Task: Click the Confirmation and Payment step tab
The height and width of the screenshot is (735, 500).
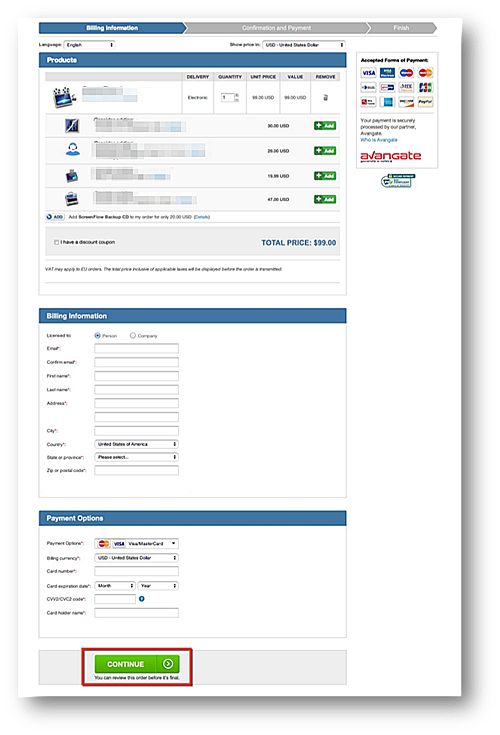Action: point(276,28)
